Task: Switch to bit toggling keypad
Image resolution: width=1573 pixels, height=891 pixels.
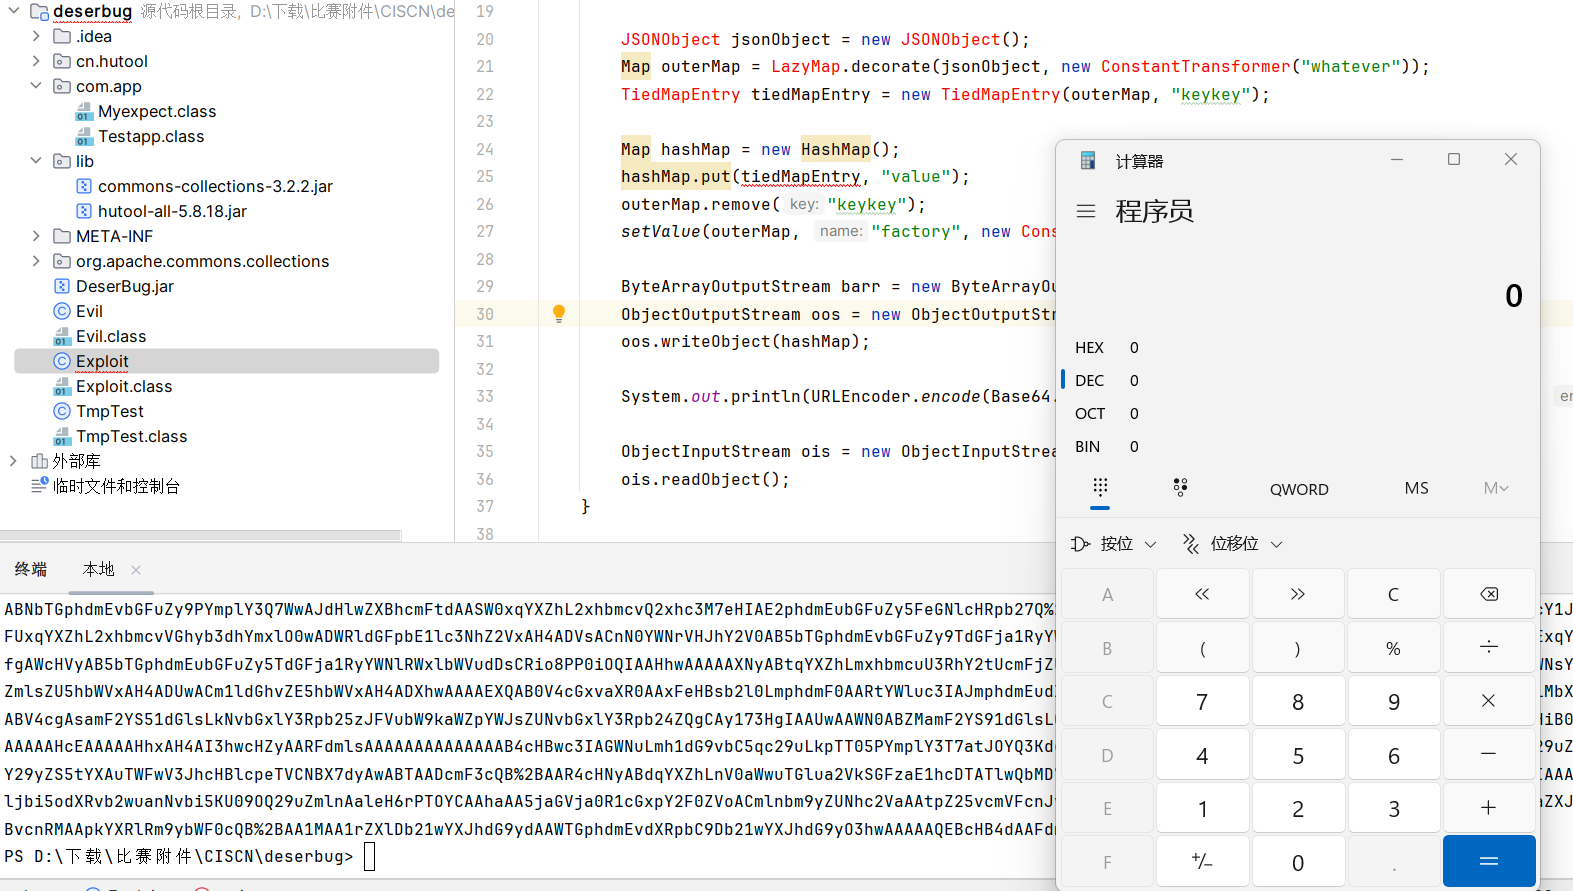Action: [1180, 488]
